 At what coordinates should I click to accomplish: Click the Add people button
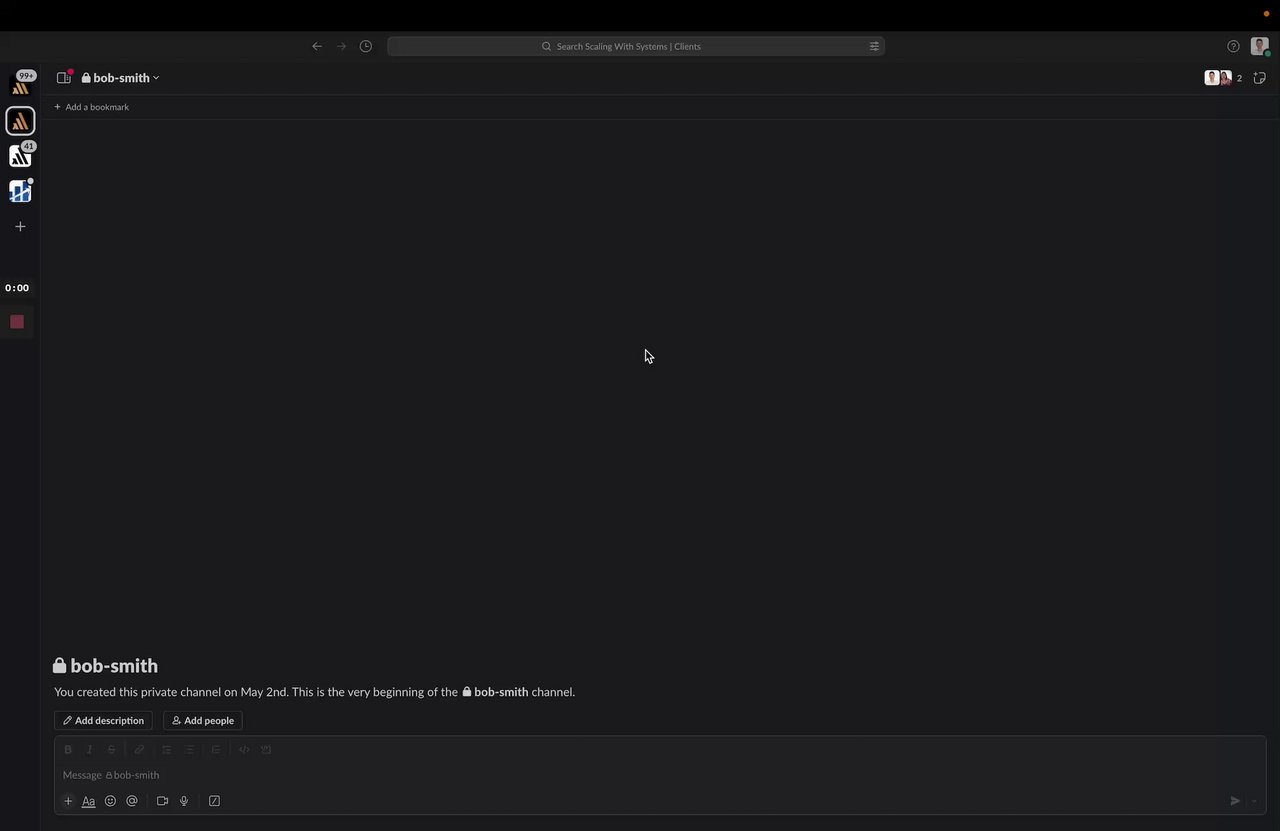[x=203, y=720]
